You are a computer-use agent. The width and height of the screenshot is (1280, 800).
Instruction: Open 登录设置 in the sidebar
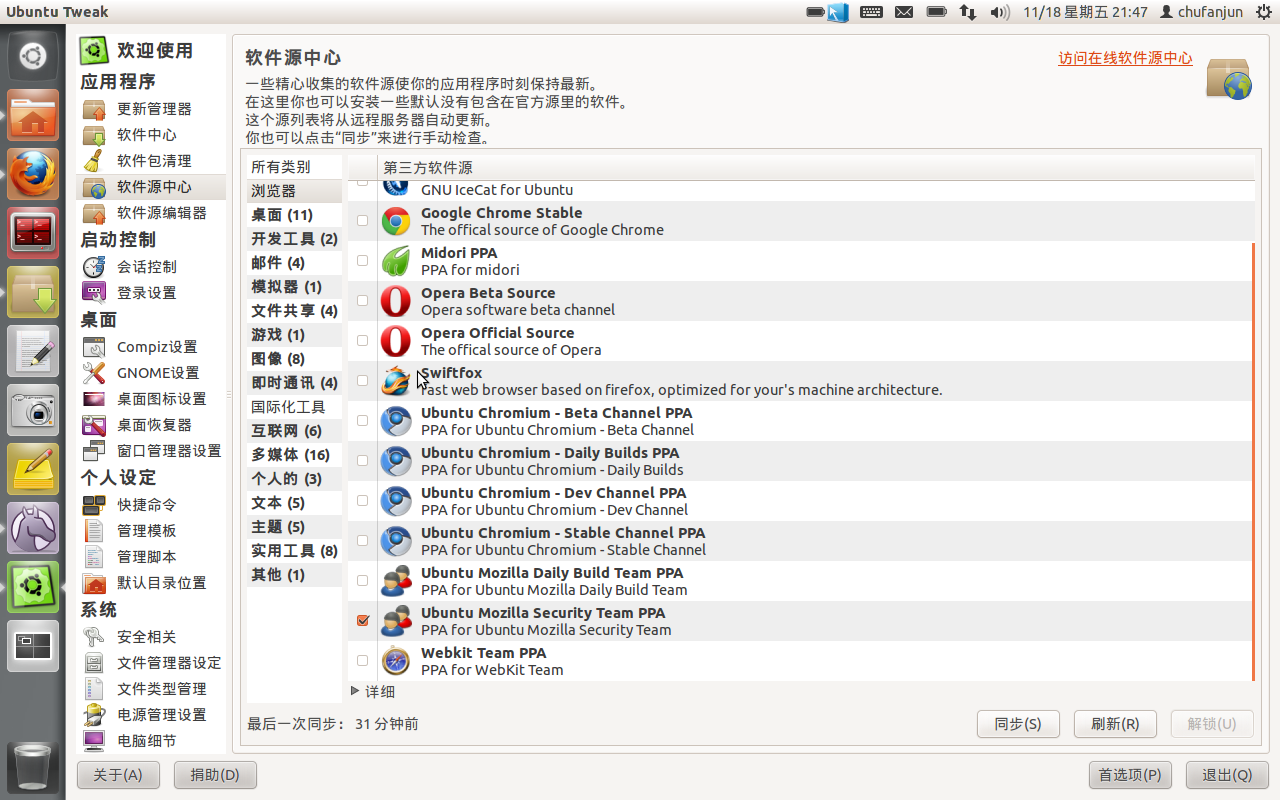click(152, 293)
